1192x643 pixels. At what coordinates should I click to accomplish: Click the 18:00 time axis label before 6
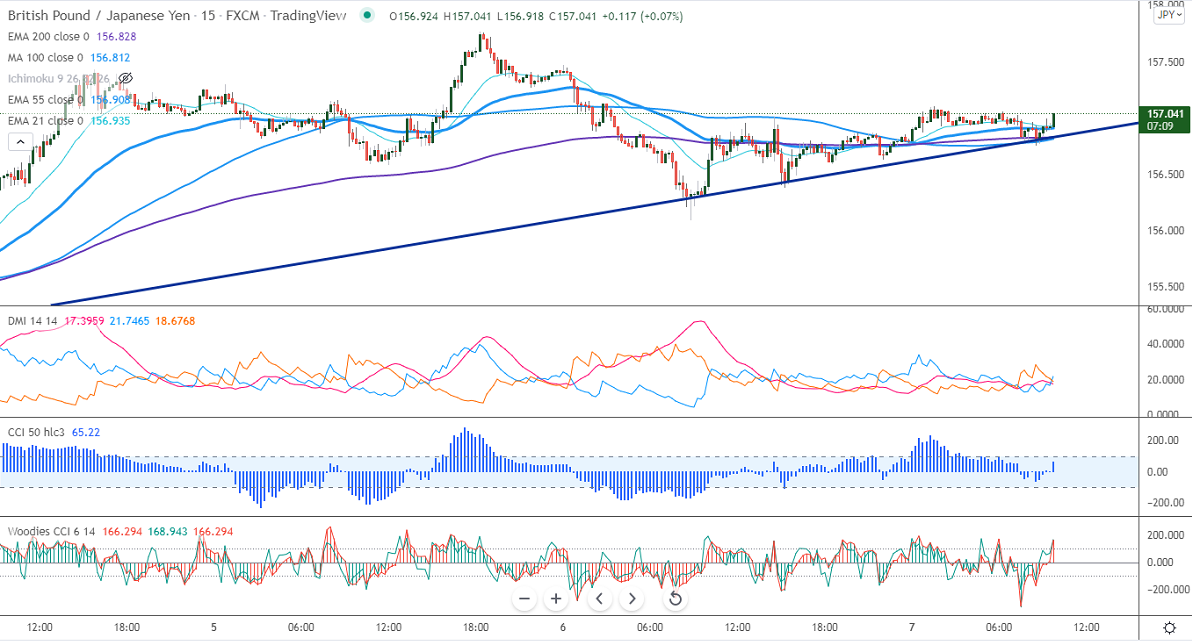[476, 628]
